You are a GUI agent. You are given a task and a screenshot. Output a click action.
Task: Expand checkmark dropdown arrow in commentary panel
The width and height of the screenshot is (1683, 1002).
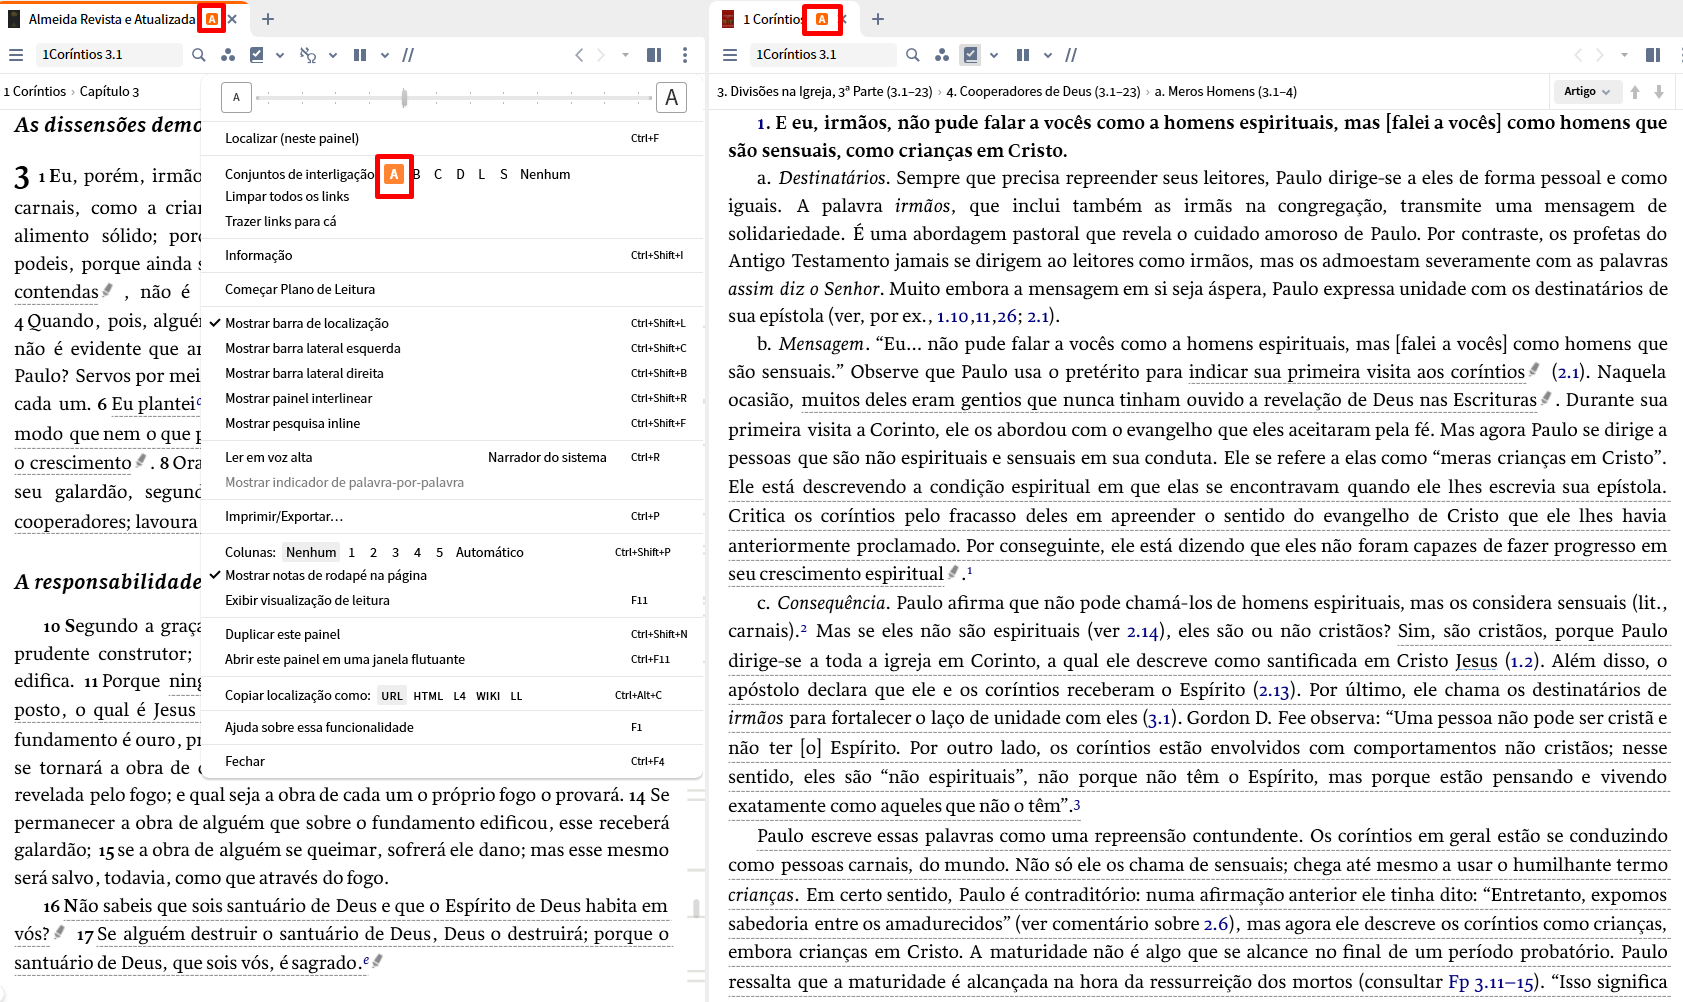click(x=994, y=55)
